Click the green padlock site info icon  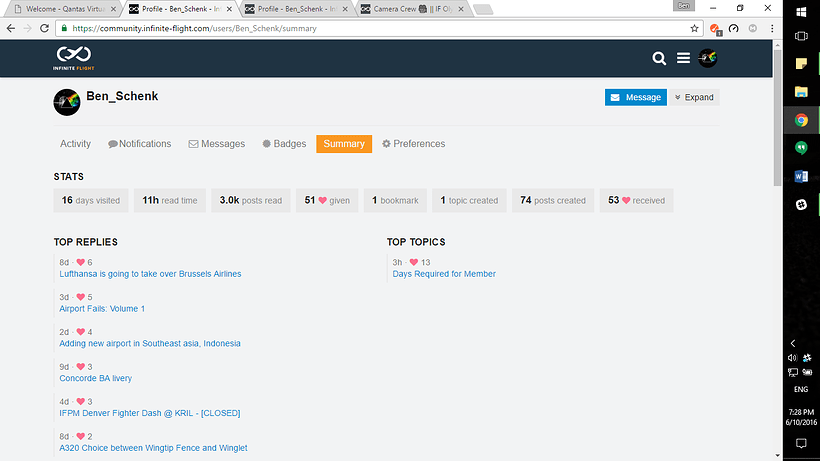64,28
